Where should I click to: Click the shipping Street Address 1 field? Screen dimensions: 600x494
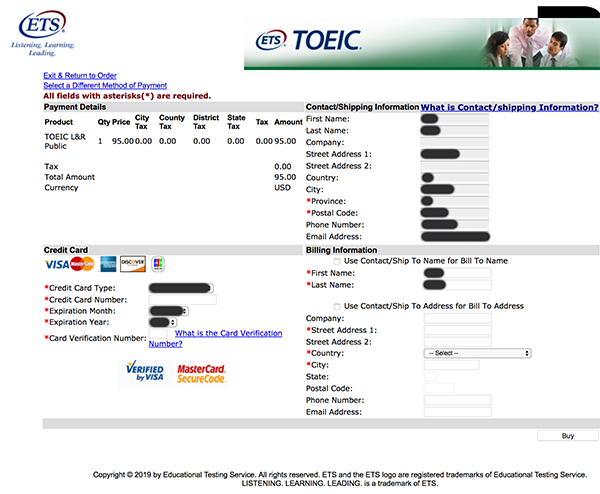(455, 154)
